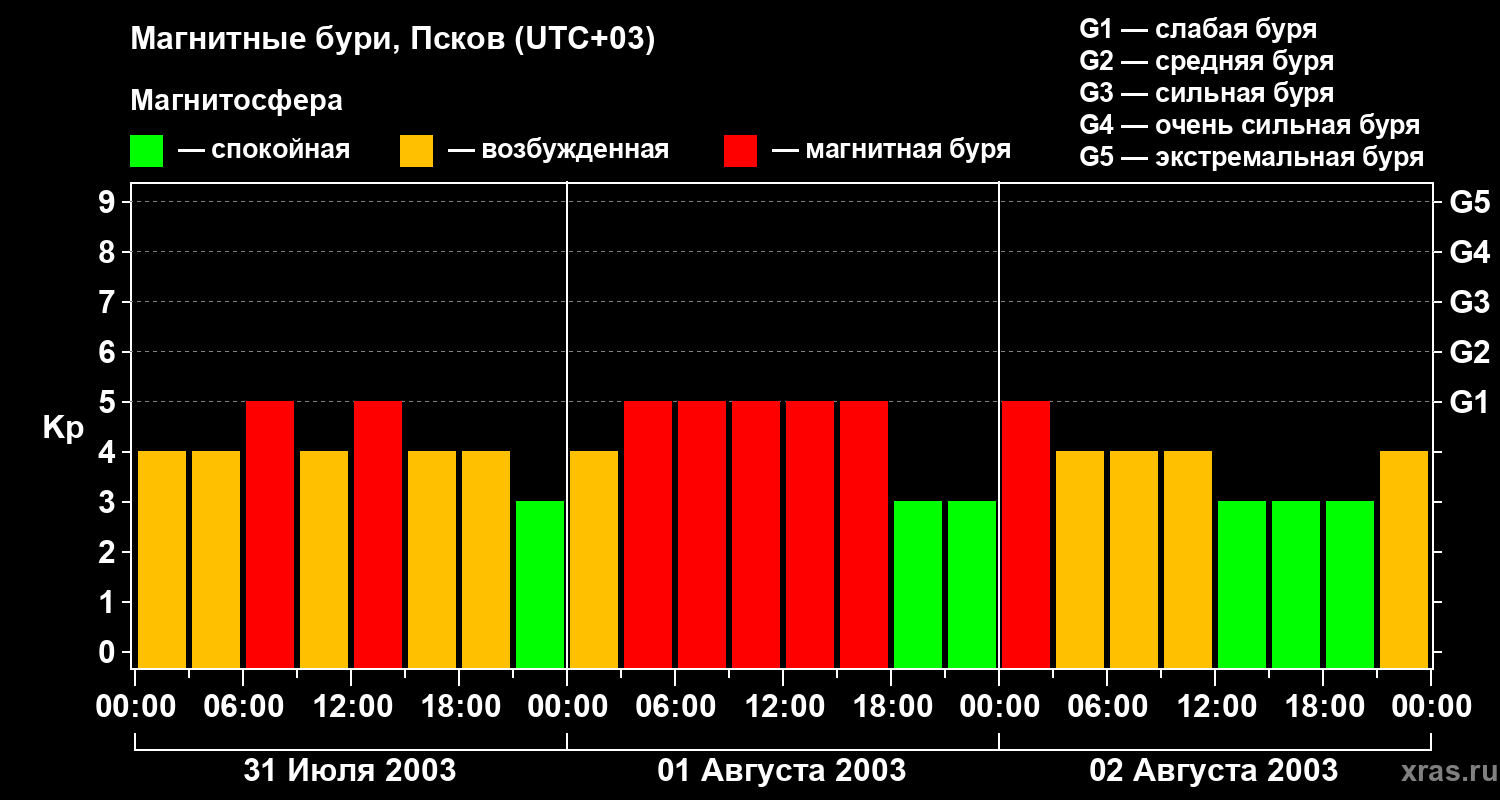Click the 'Kp' axis label
The width and height of the screenshot is (1500, 800).
pos(62,428)
